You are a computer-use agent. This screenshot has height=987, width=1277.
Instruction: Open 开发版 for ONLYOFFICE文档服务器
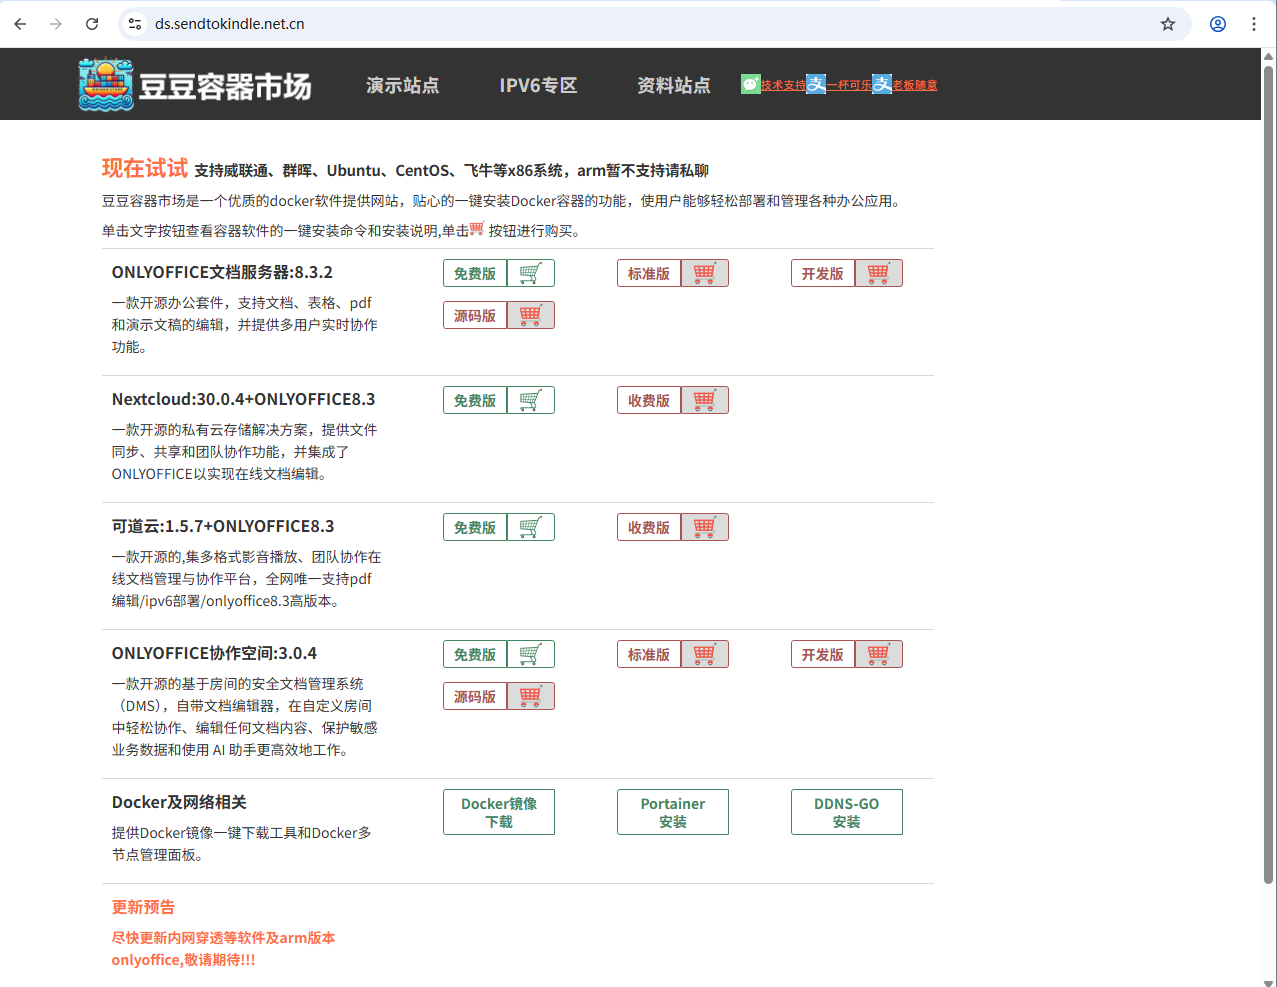(823, 273)
